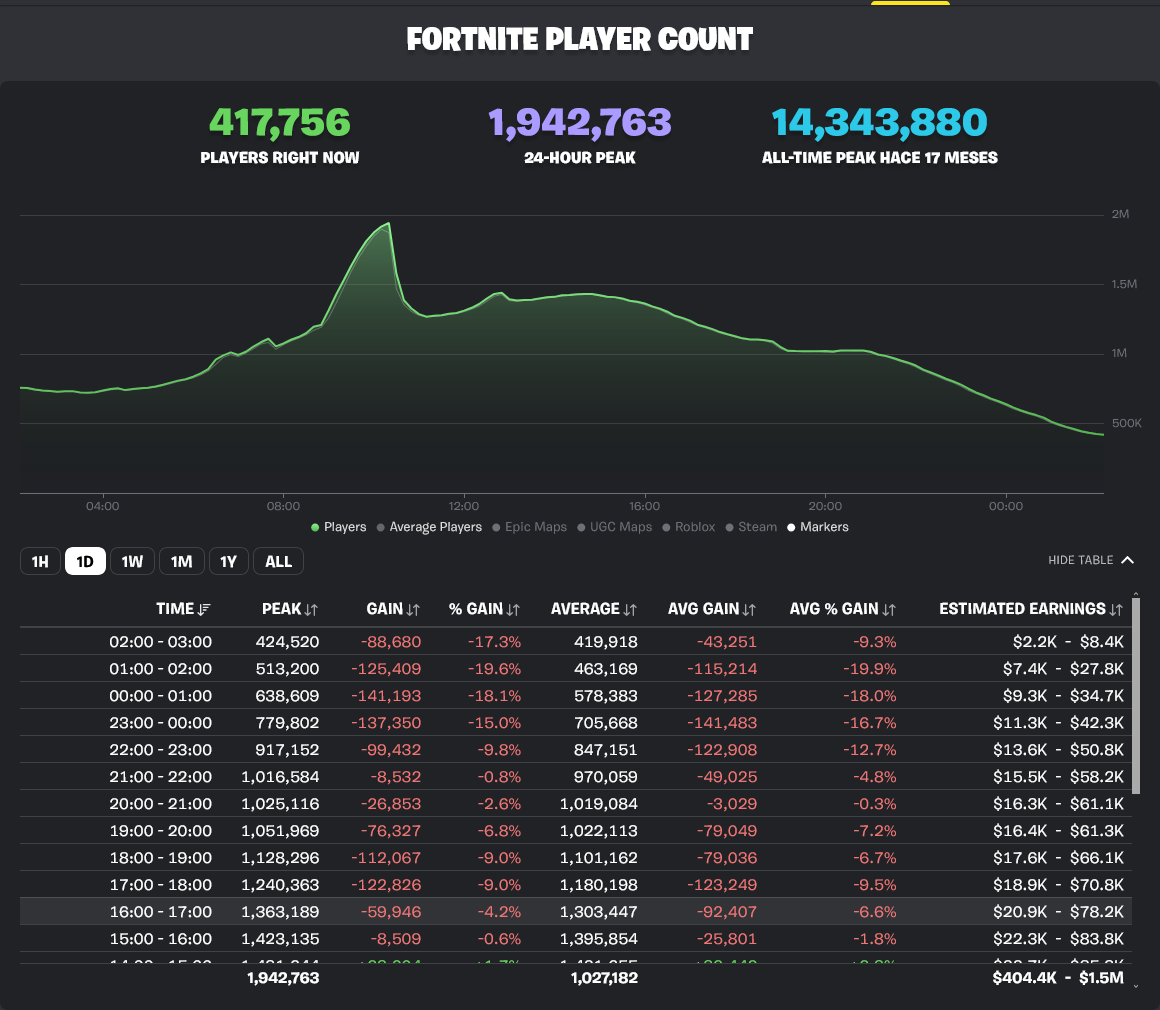Click the 14,343,880 all-time peak figure
This screenshot has width=1160, height=1010.
pyautogui.click(x=880, y=123)
